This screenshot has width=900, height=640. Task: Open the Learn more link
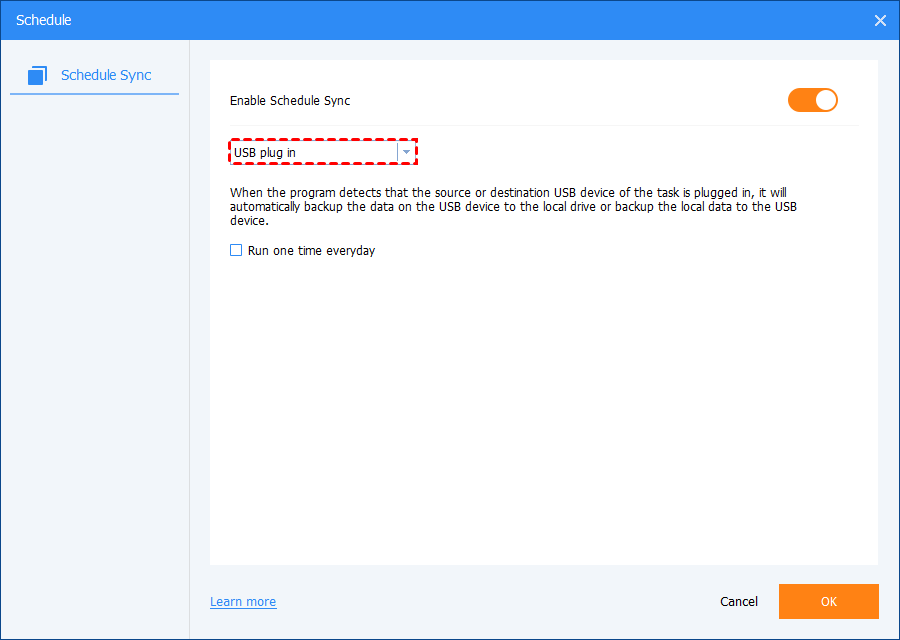[243, 601]
